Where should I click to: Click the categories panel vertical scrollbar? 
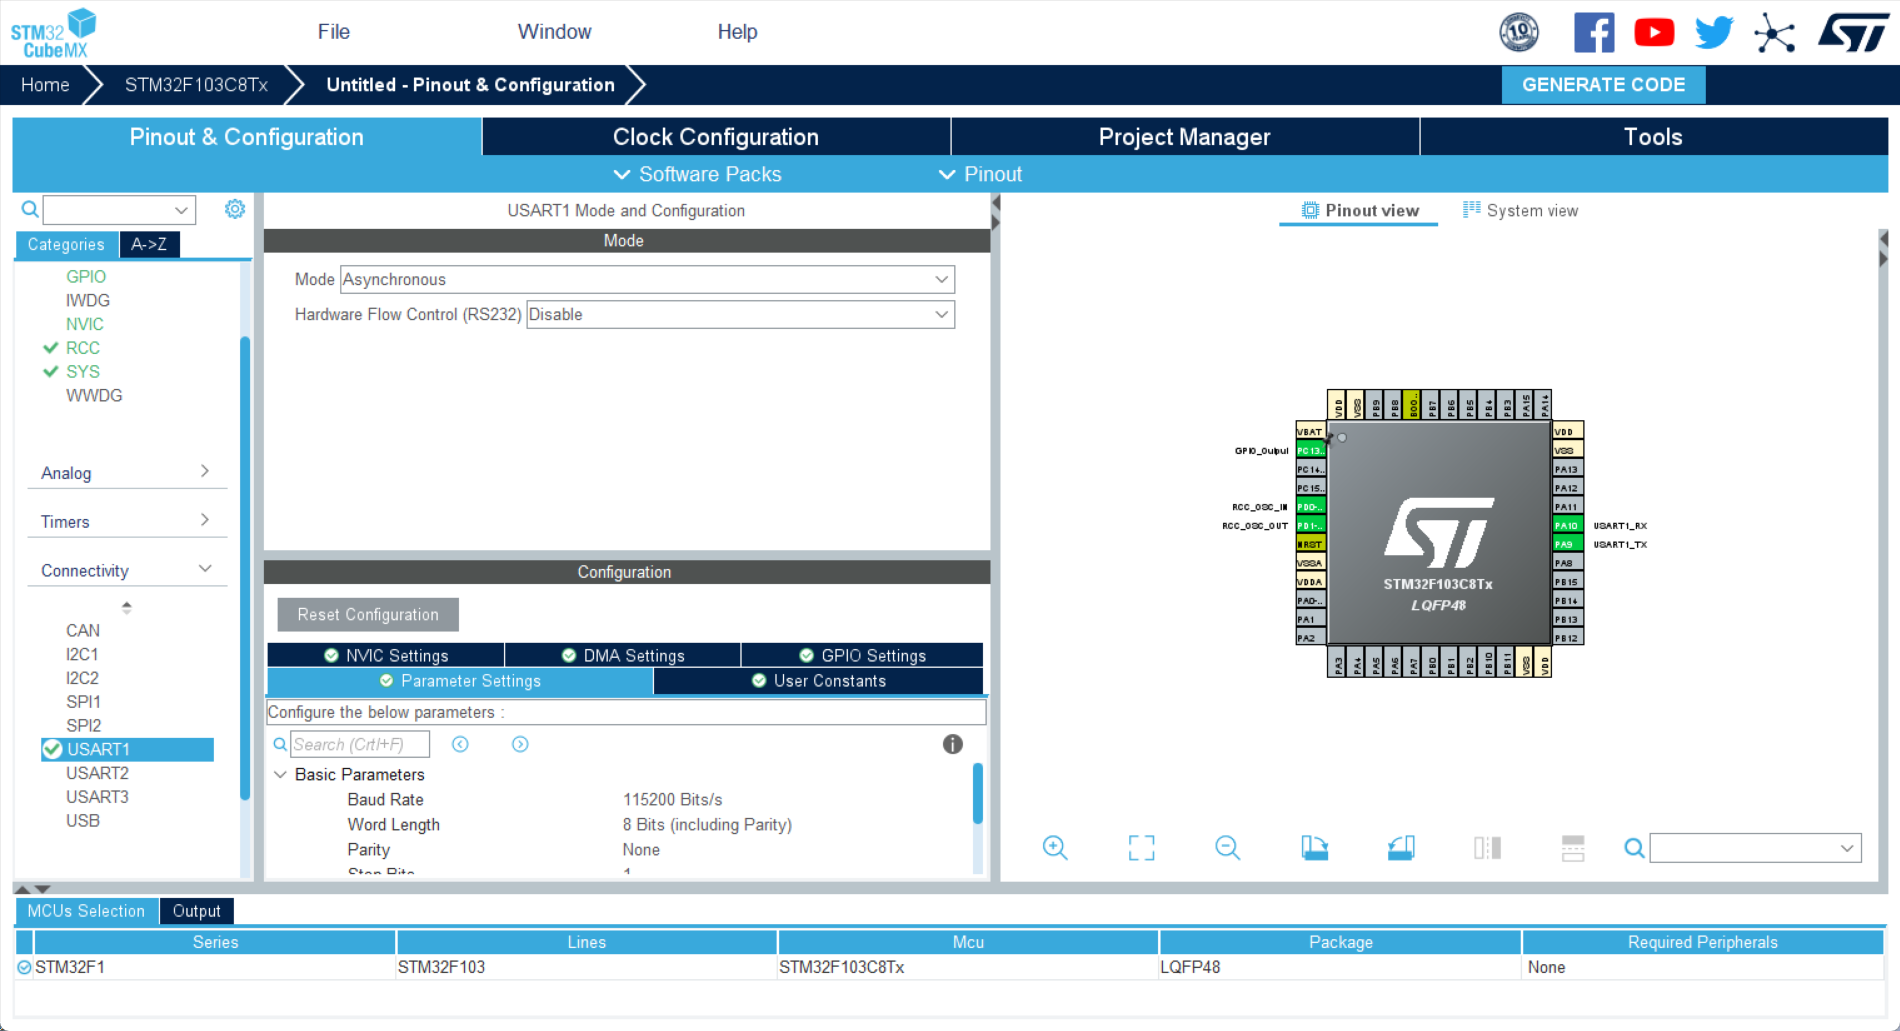[x=245, y=568]
